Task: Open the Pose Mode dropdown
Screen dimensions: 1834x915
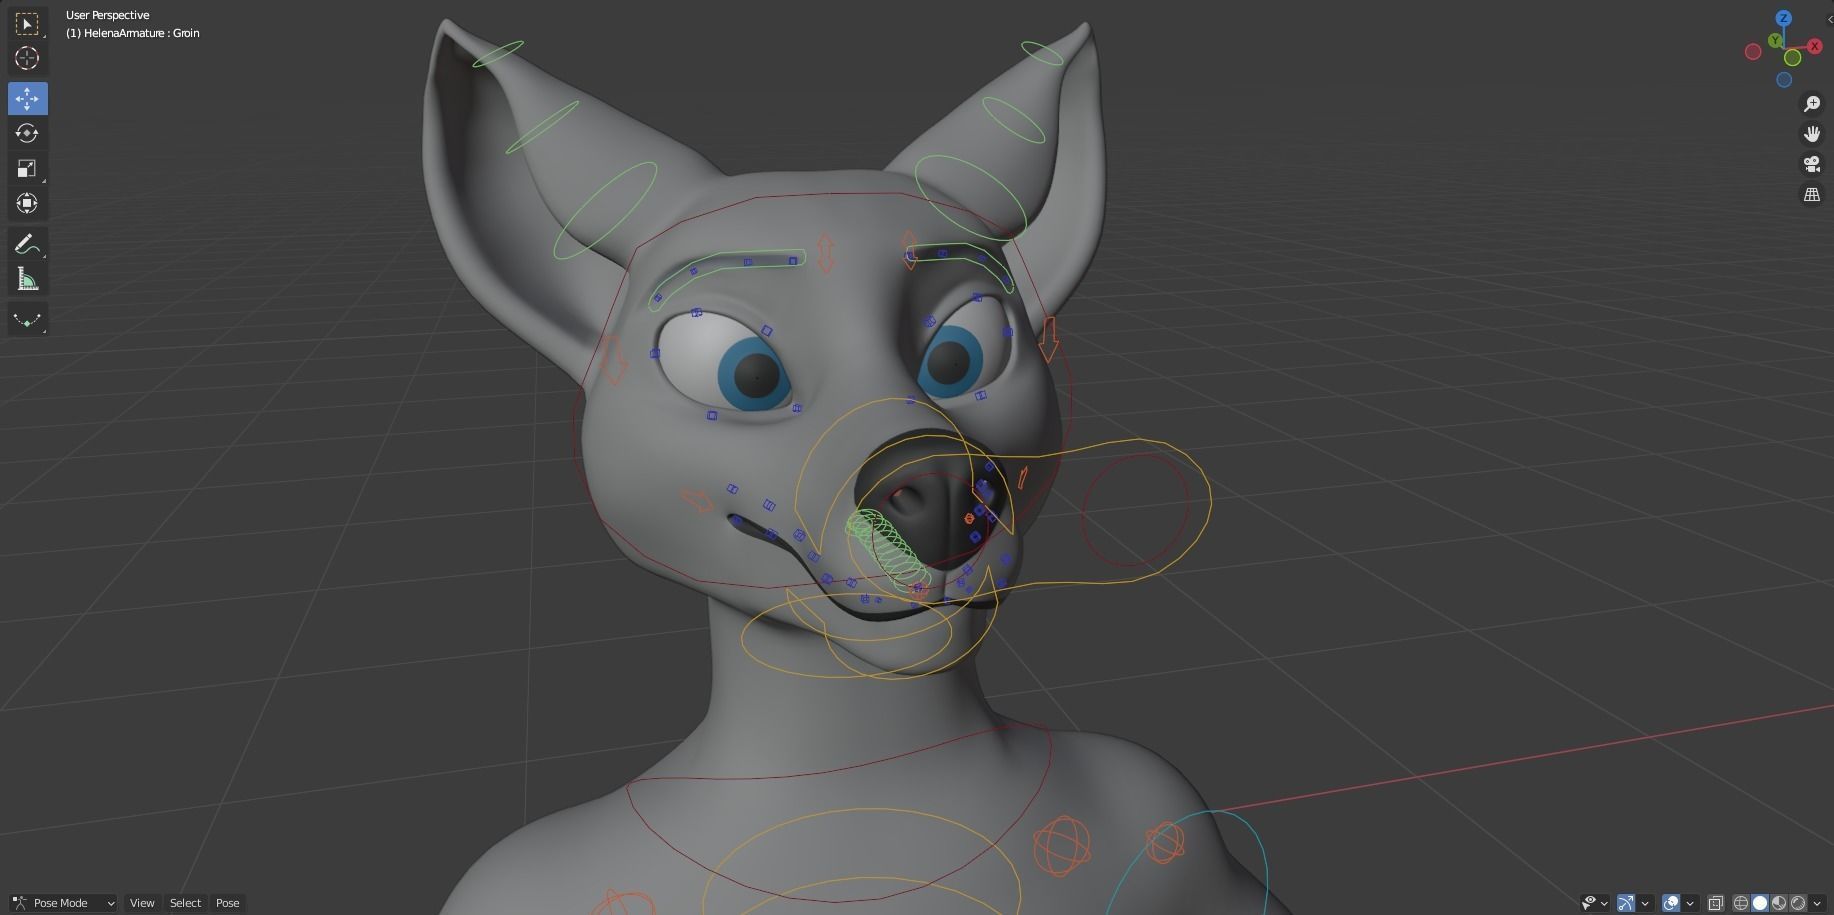Action: click(63, 903)
